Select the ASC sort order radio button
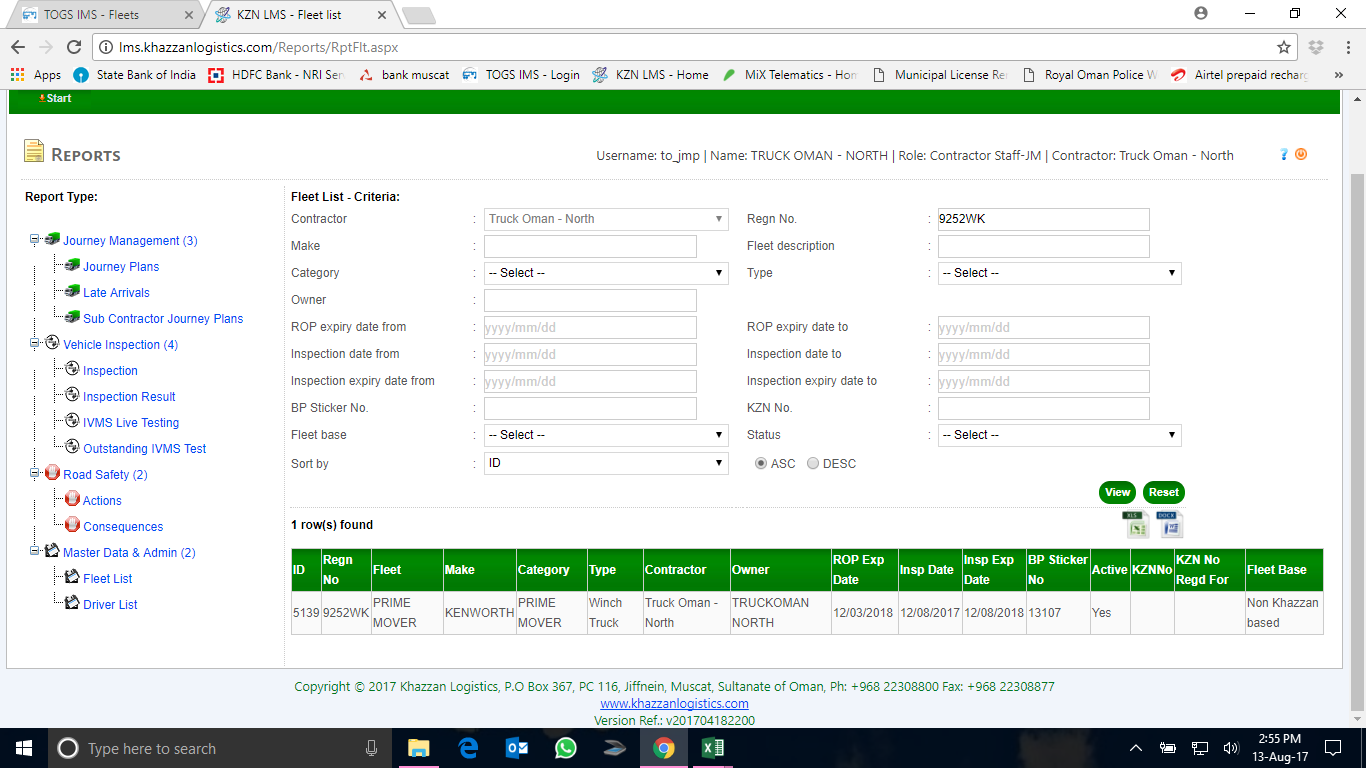1366x768 pixels. point(761,464)
